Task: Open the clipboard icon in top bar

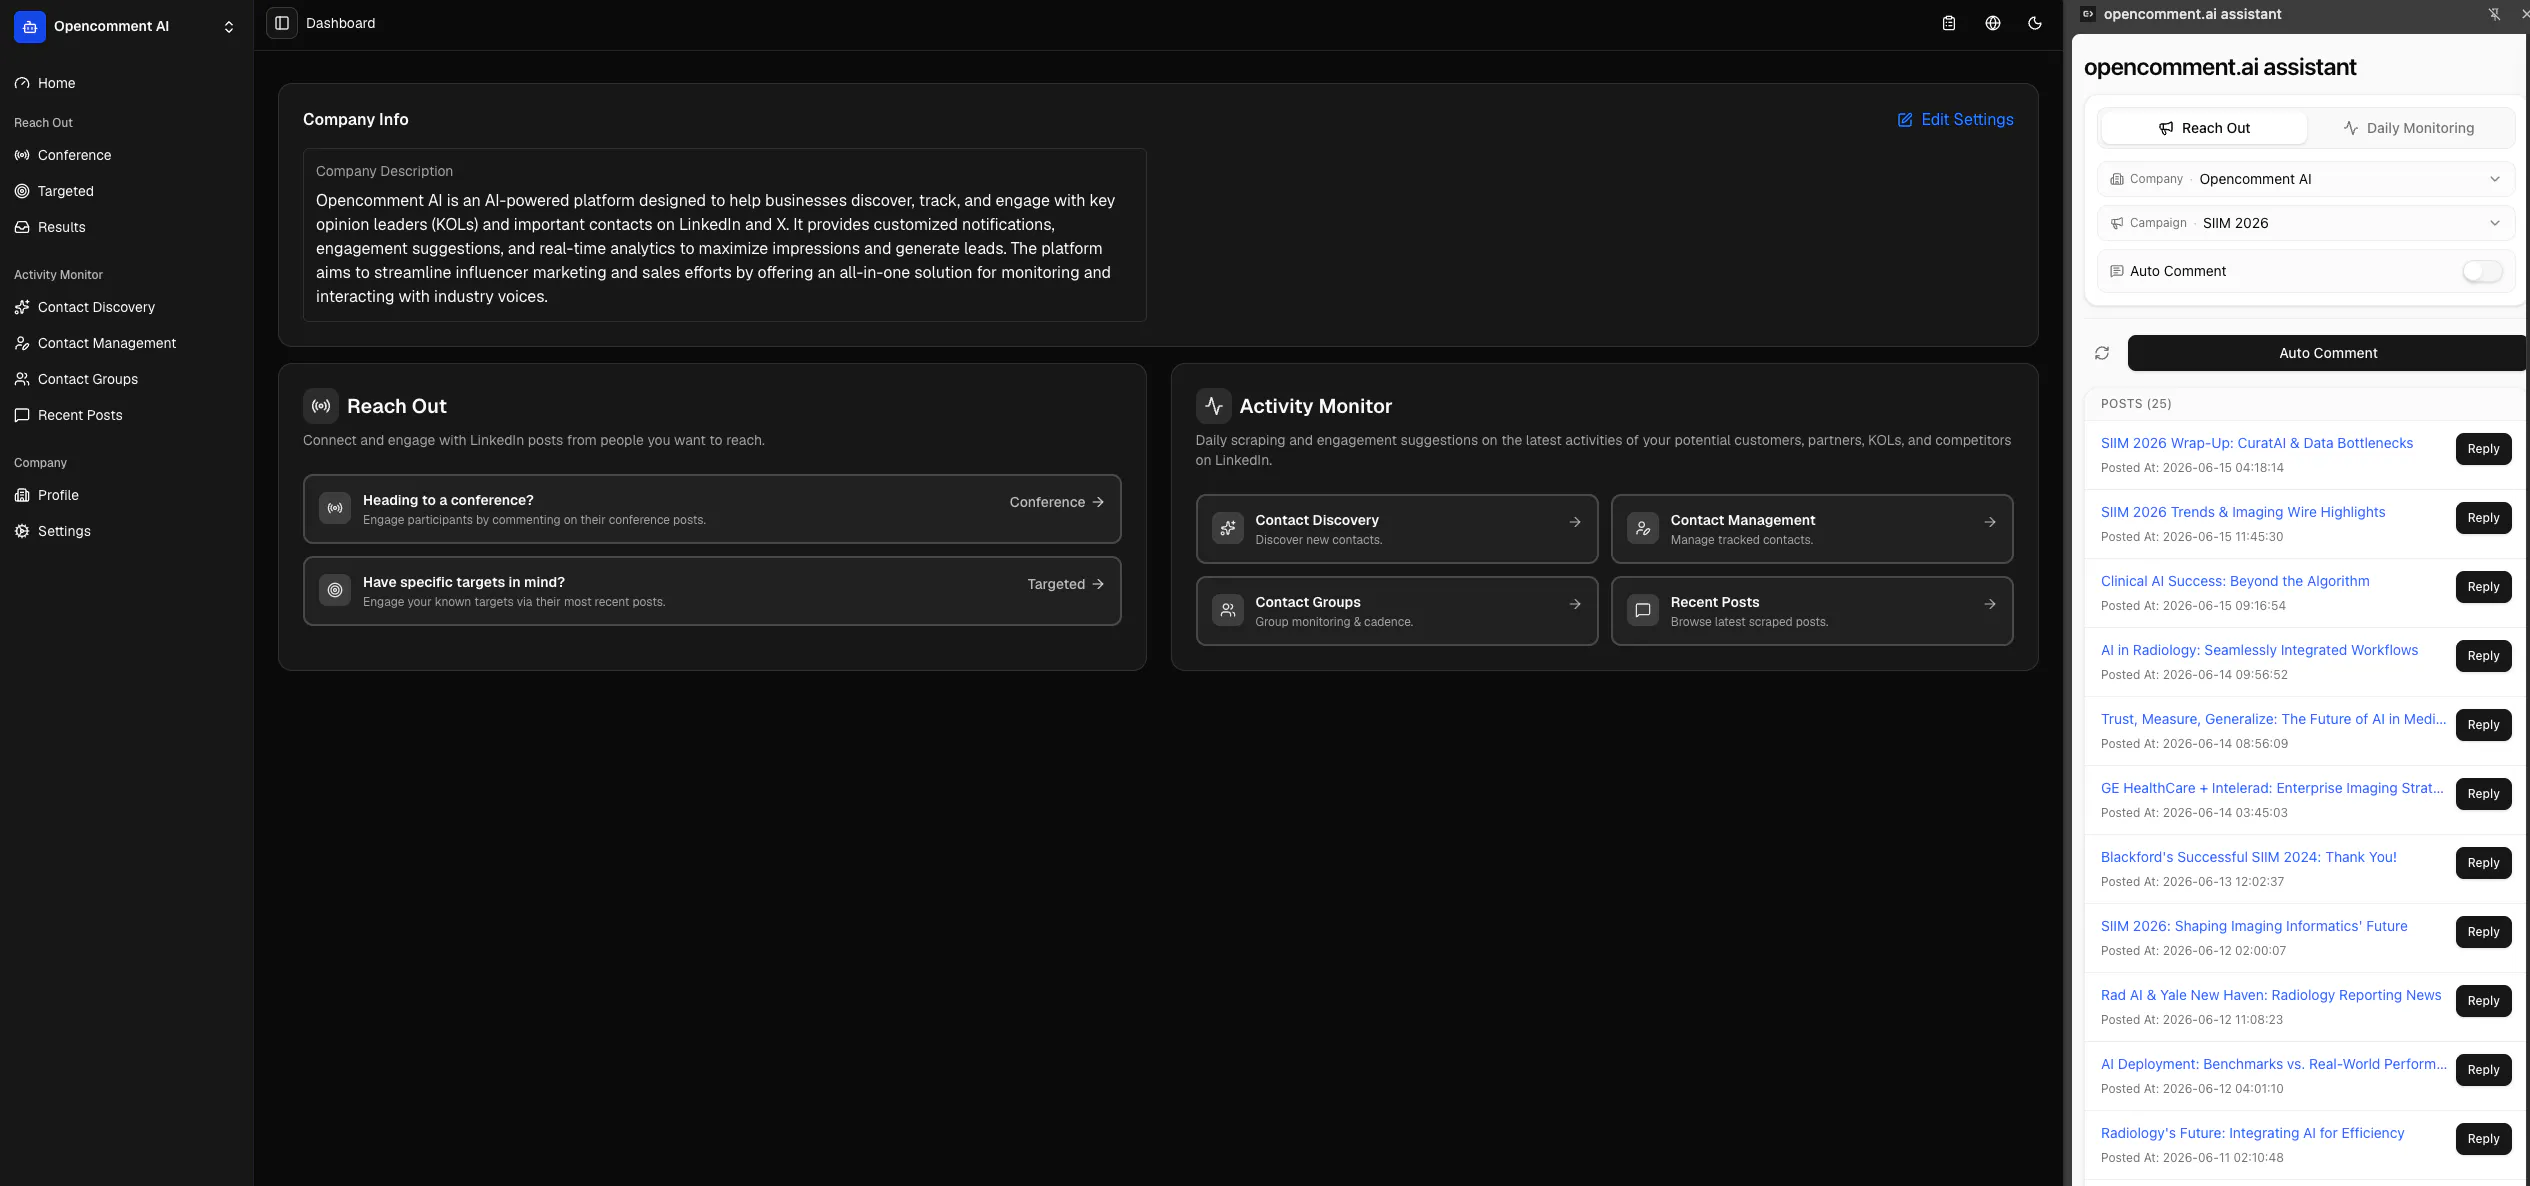Action: point(1948,23)
